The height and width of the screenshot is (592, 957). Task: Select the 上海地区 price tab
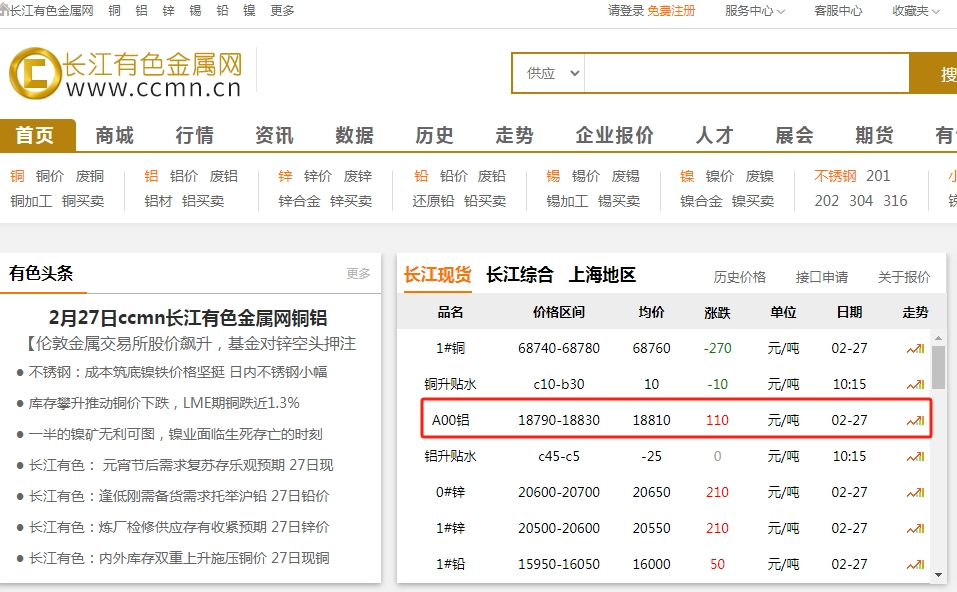(x=602, y=275)
